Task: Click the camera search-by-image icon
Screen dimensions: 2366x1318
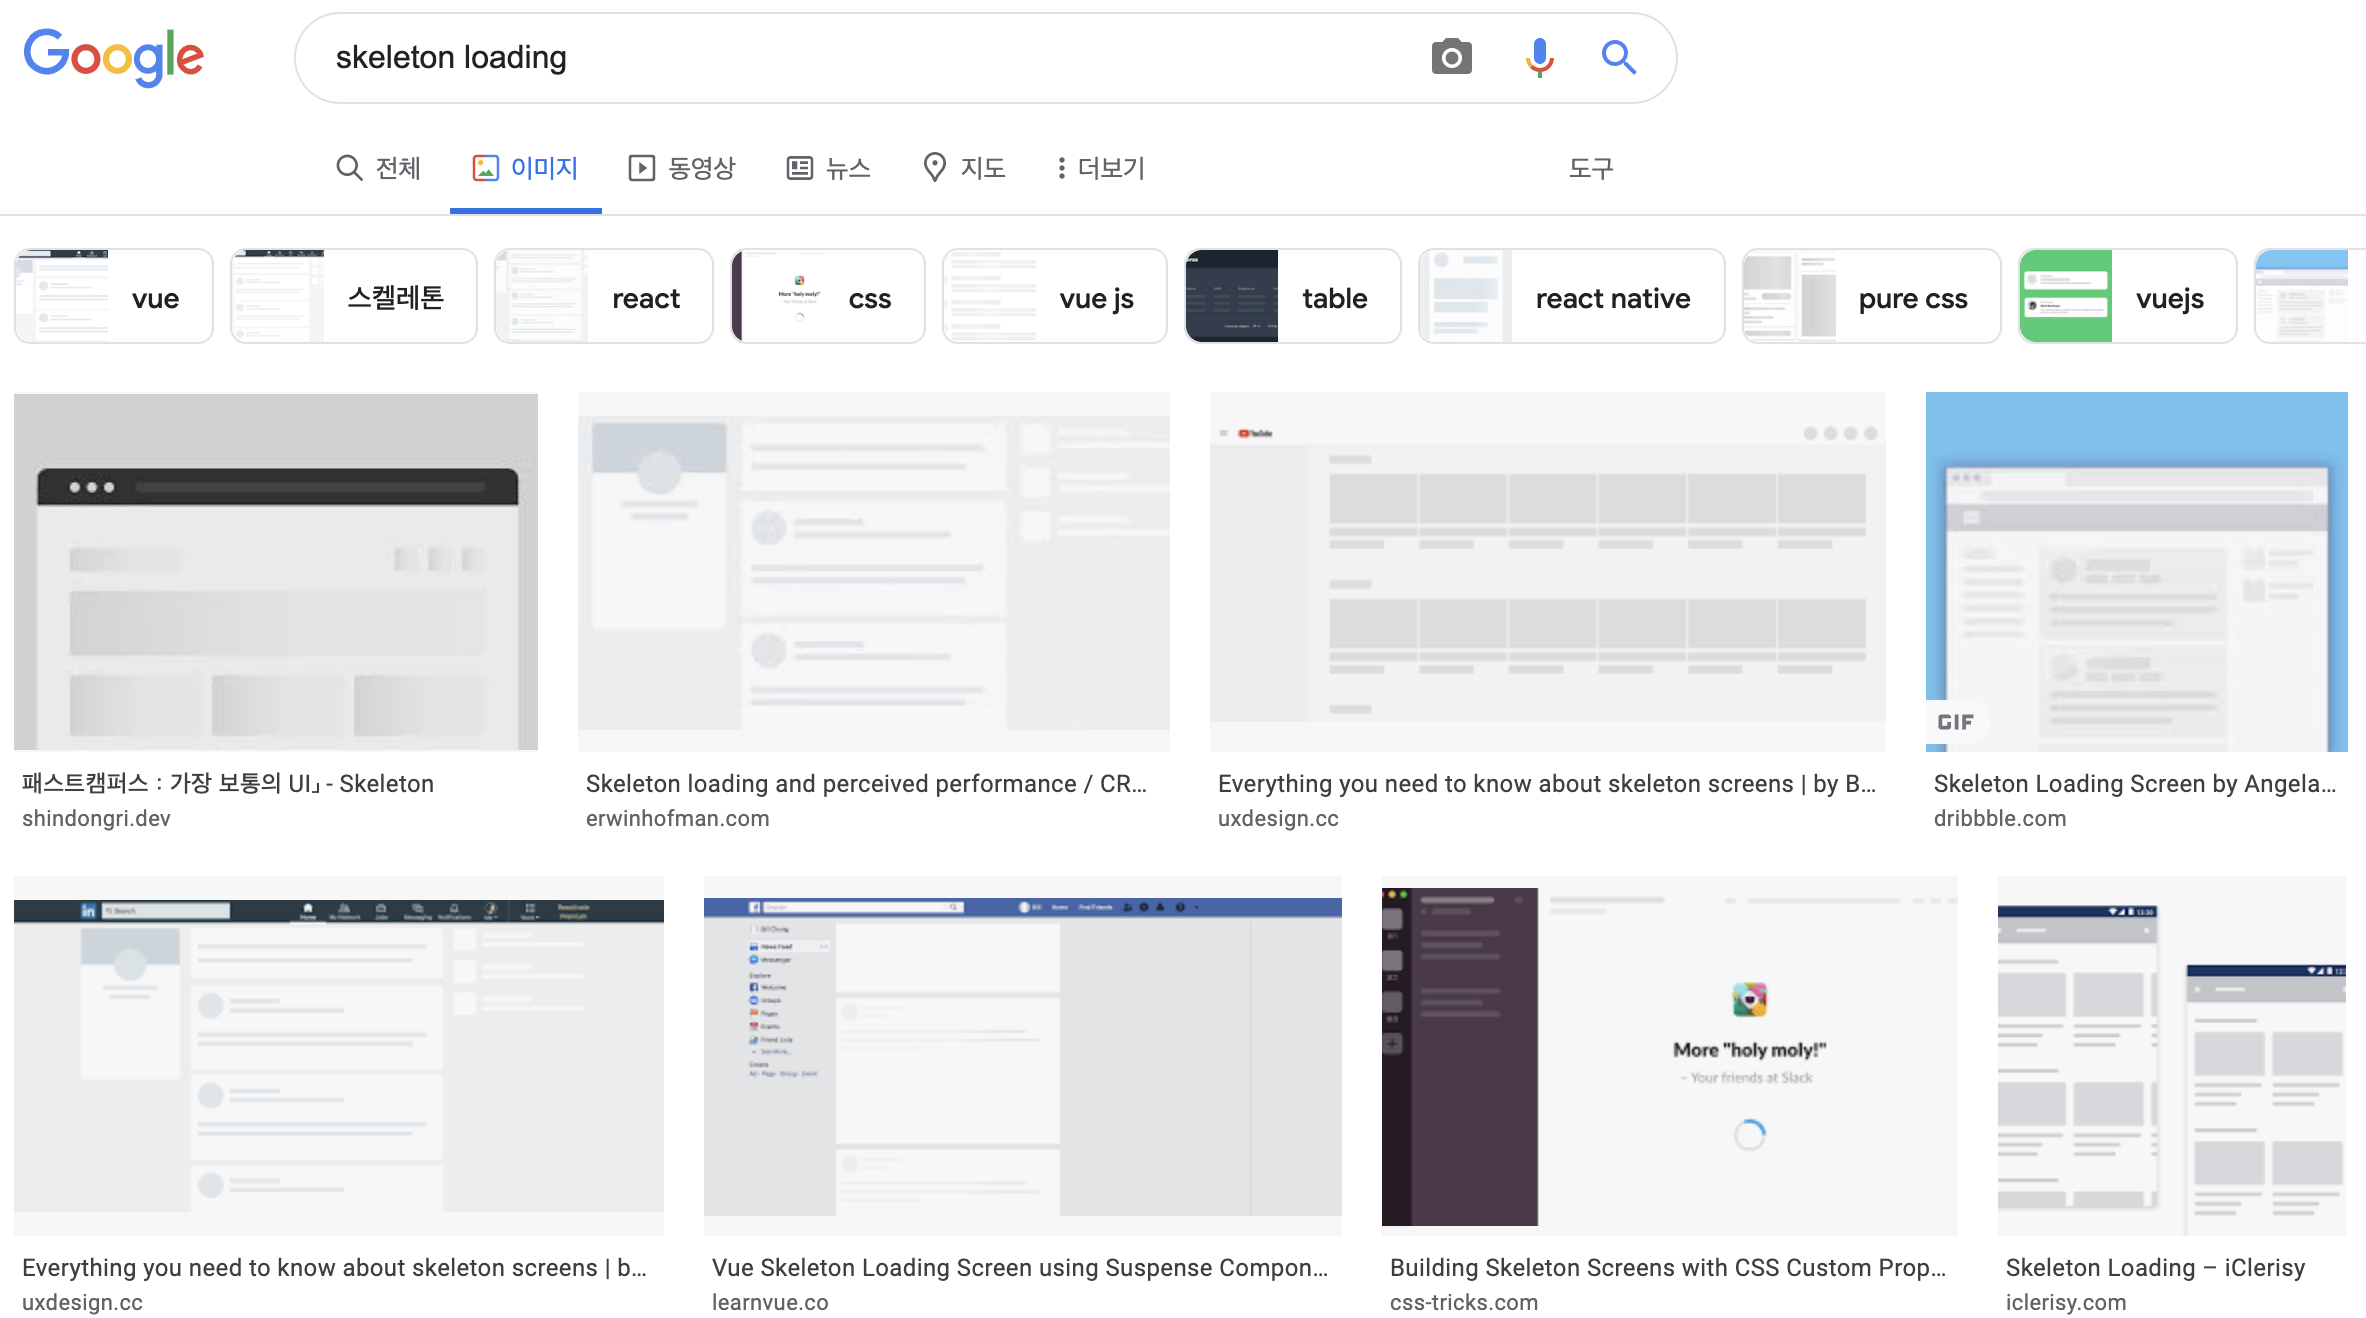Action: 1451,57
